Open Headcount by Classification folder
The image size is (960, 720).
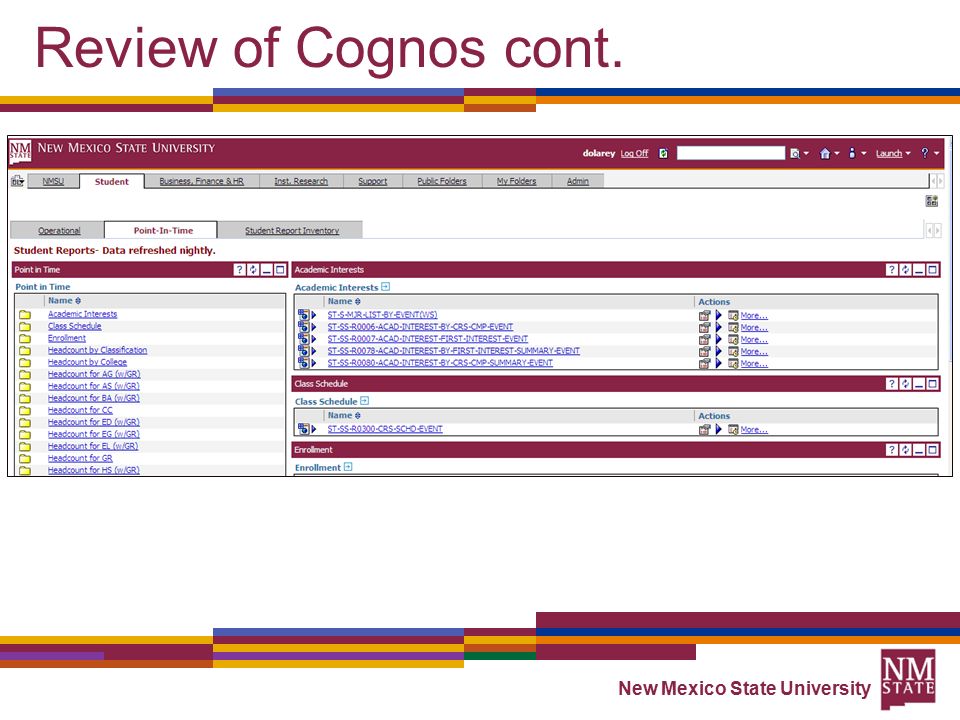pyautogui.click(x=97, y=350)
